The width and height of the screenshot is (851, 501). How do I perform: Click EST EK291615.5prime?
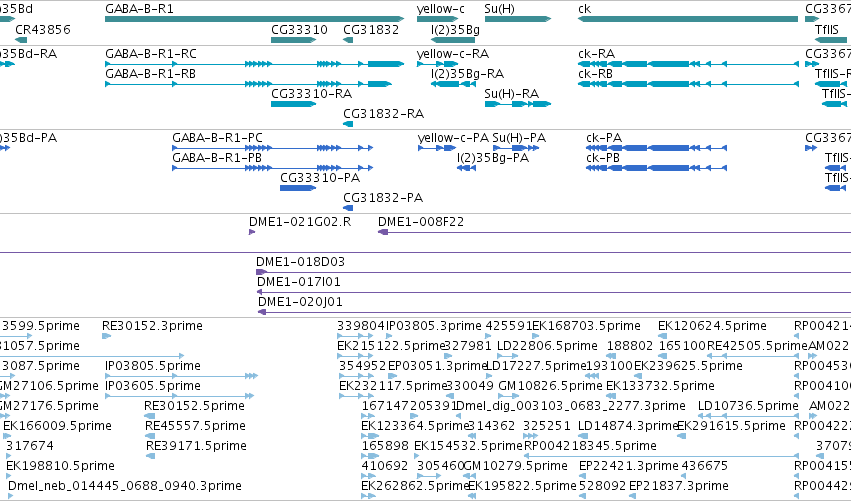[x=731, y=426]
